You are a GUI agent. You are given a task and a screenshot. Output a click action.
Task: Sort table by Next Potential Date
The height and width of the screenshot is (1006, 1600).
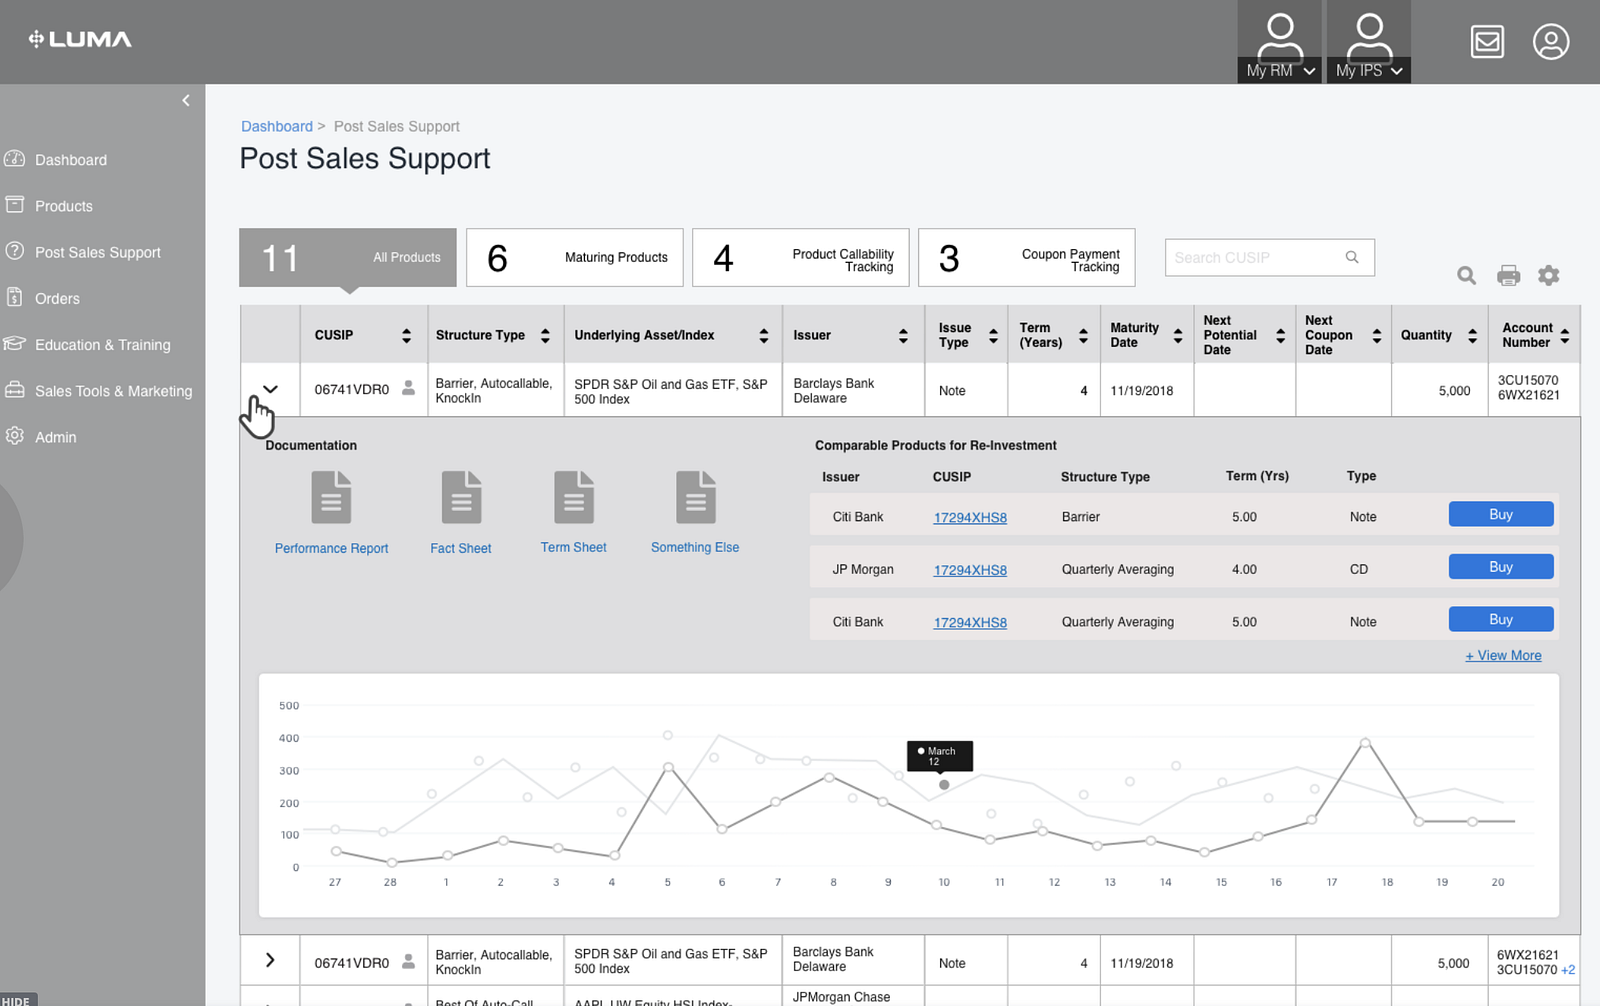[x=1280, y=335]
